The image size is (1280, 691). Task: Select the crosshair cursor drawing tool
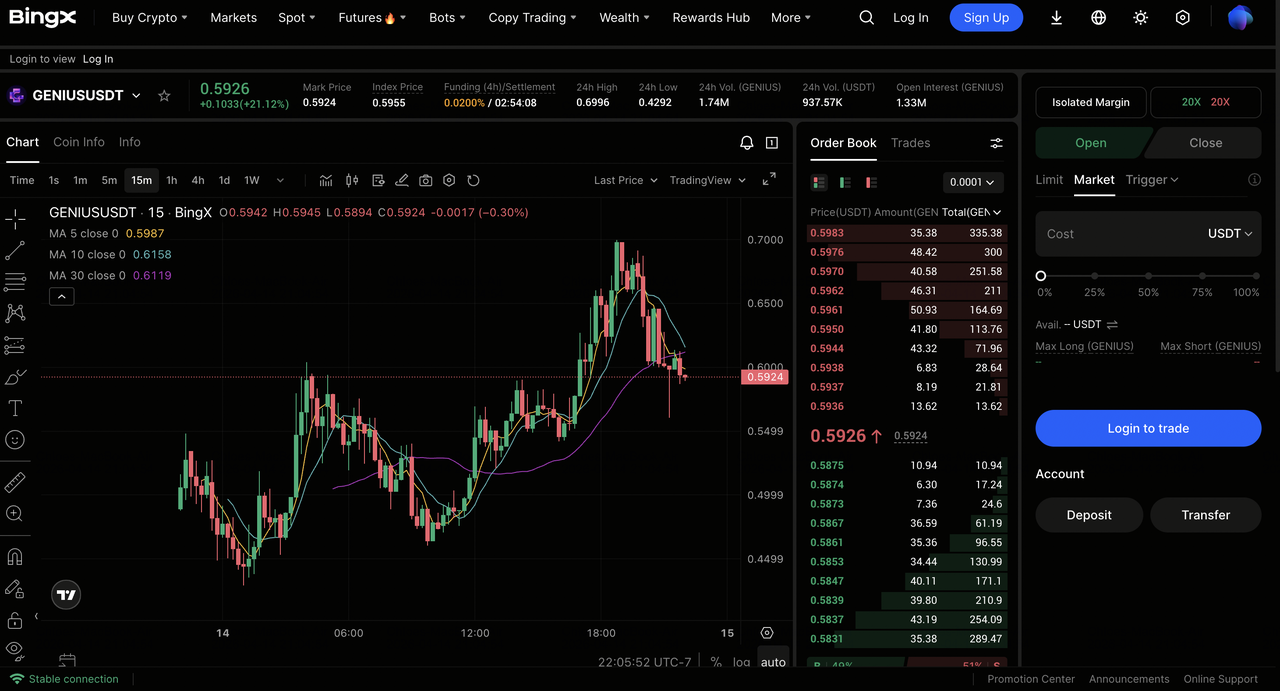coord(15,219)
